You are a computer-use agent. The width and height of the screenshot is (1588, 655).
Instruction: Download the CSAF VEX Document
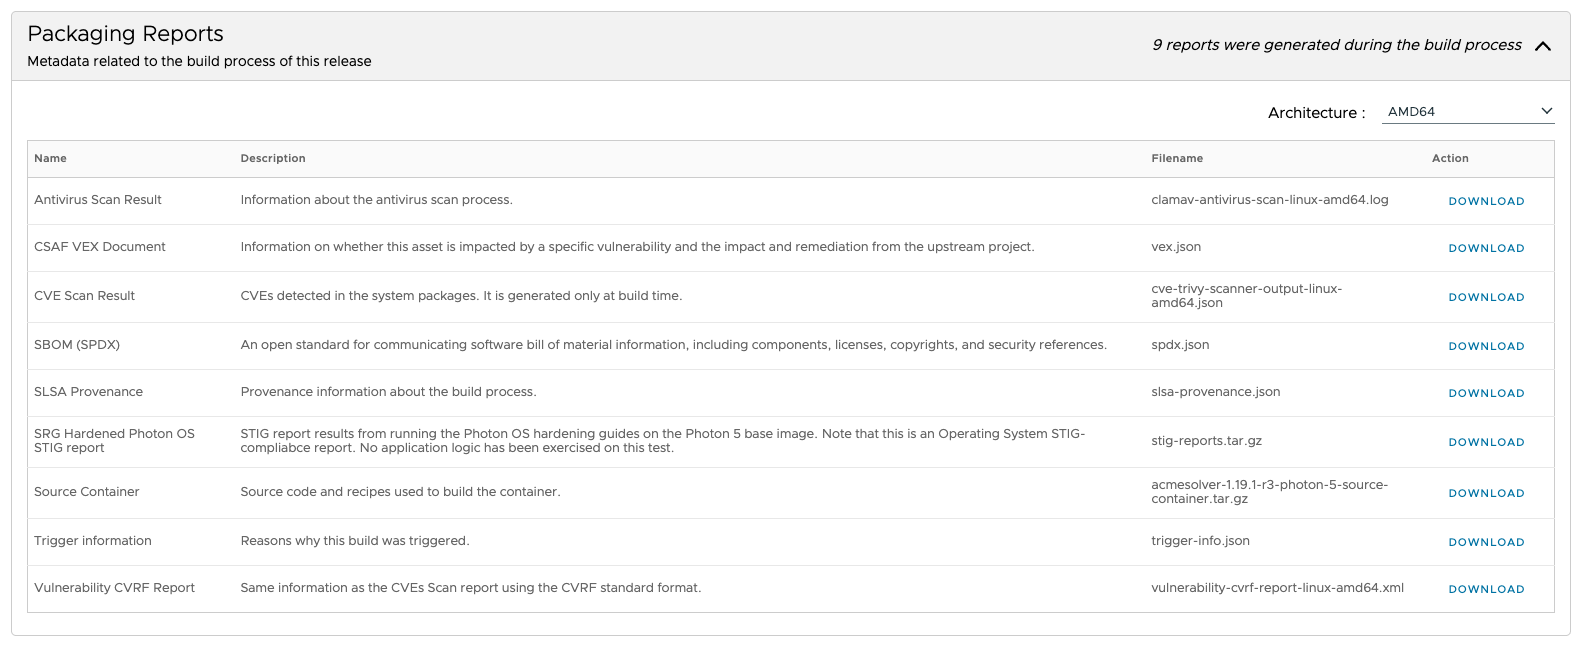pyautogui.click(x=1486, y=248)
